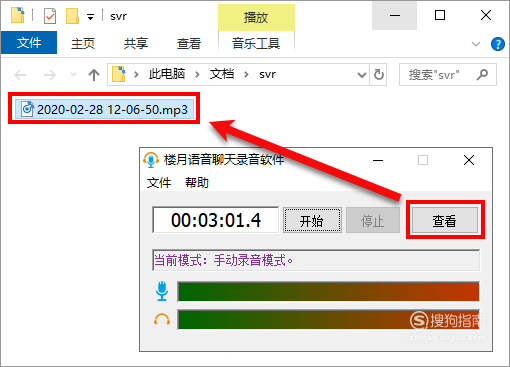The width and height of the screenshot is (510, 367).
Task: Click the orange headphone icon
Action: coord(162,319)
